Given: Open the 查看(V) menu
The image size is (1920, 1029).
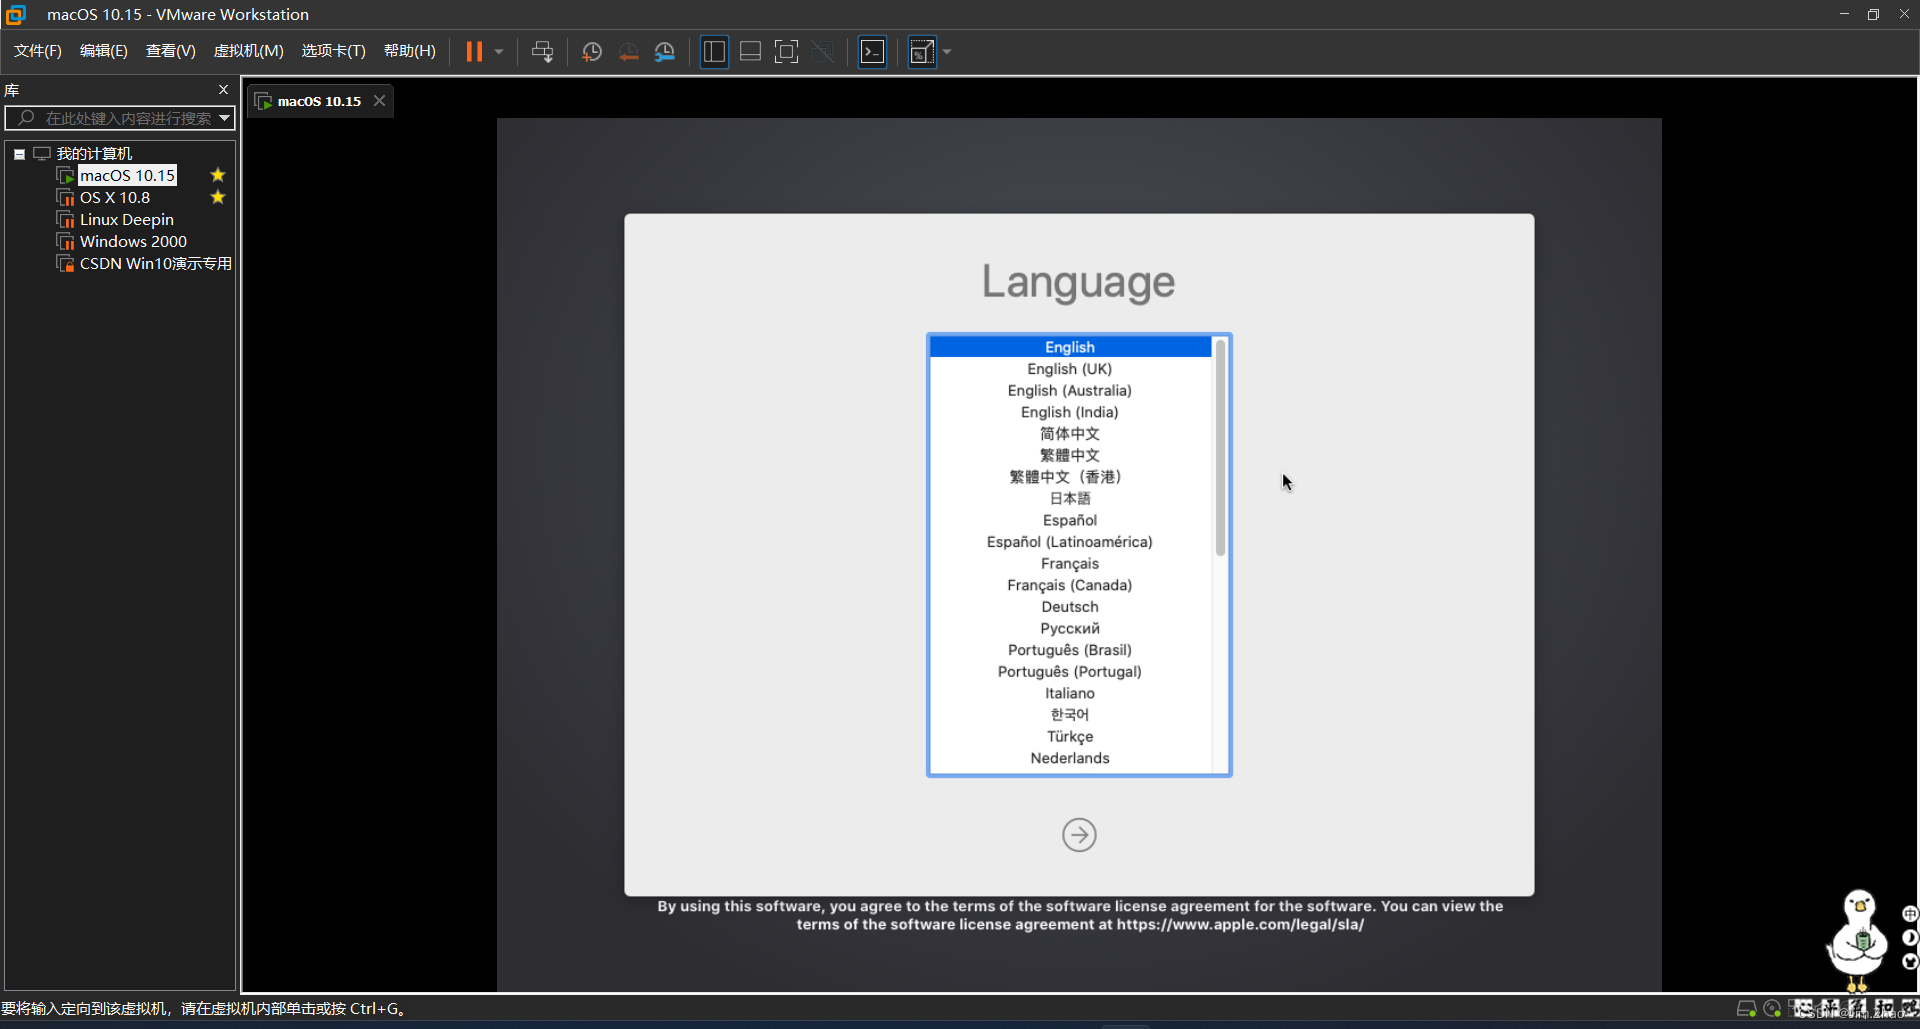Looking at the screenshot, I should click(171, 51).
